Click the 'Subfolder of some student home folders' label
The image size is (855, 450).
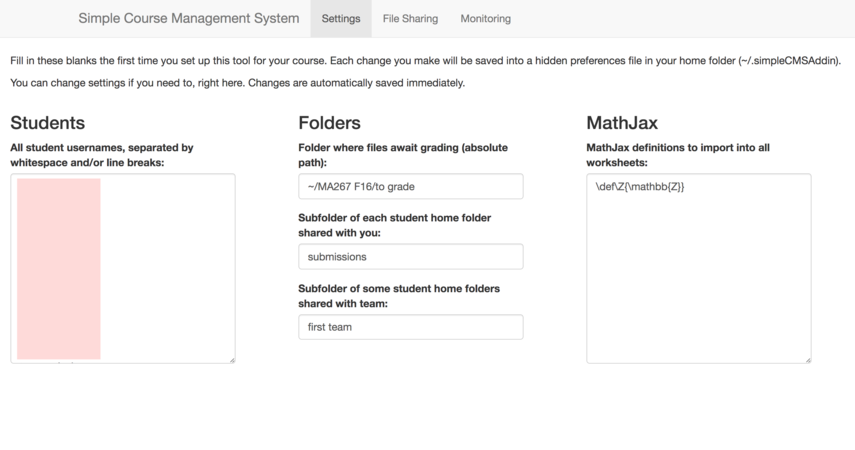[x=399, y=296]
